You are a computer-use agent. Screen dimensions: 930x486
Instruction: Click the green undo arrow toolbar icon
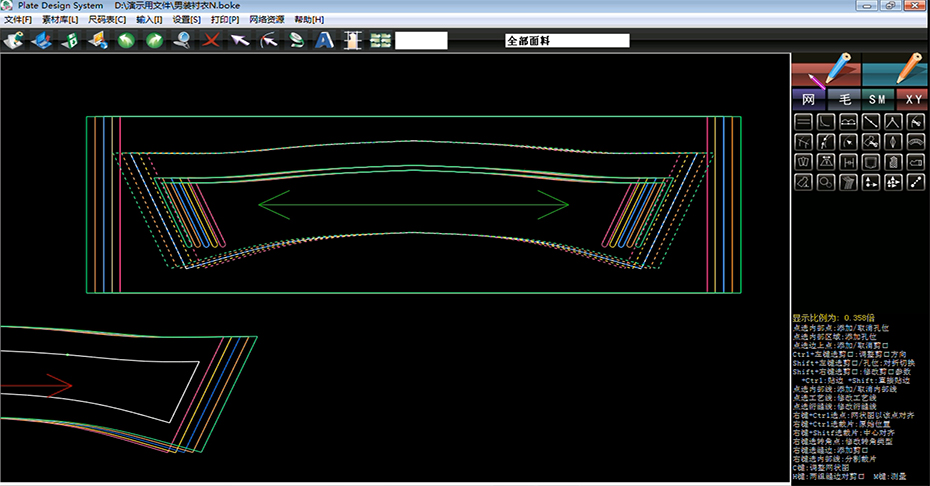pos(127,40)
